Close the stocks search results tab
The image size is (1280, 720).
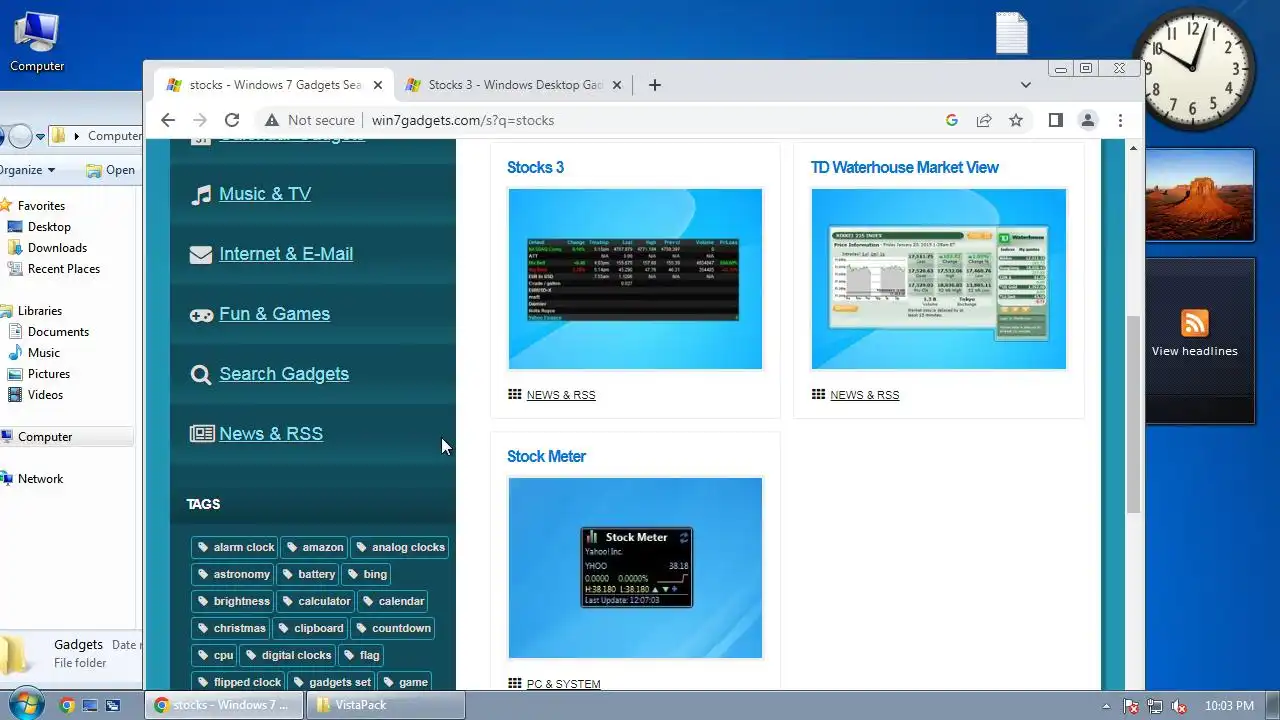378,85
